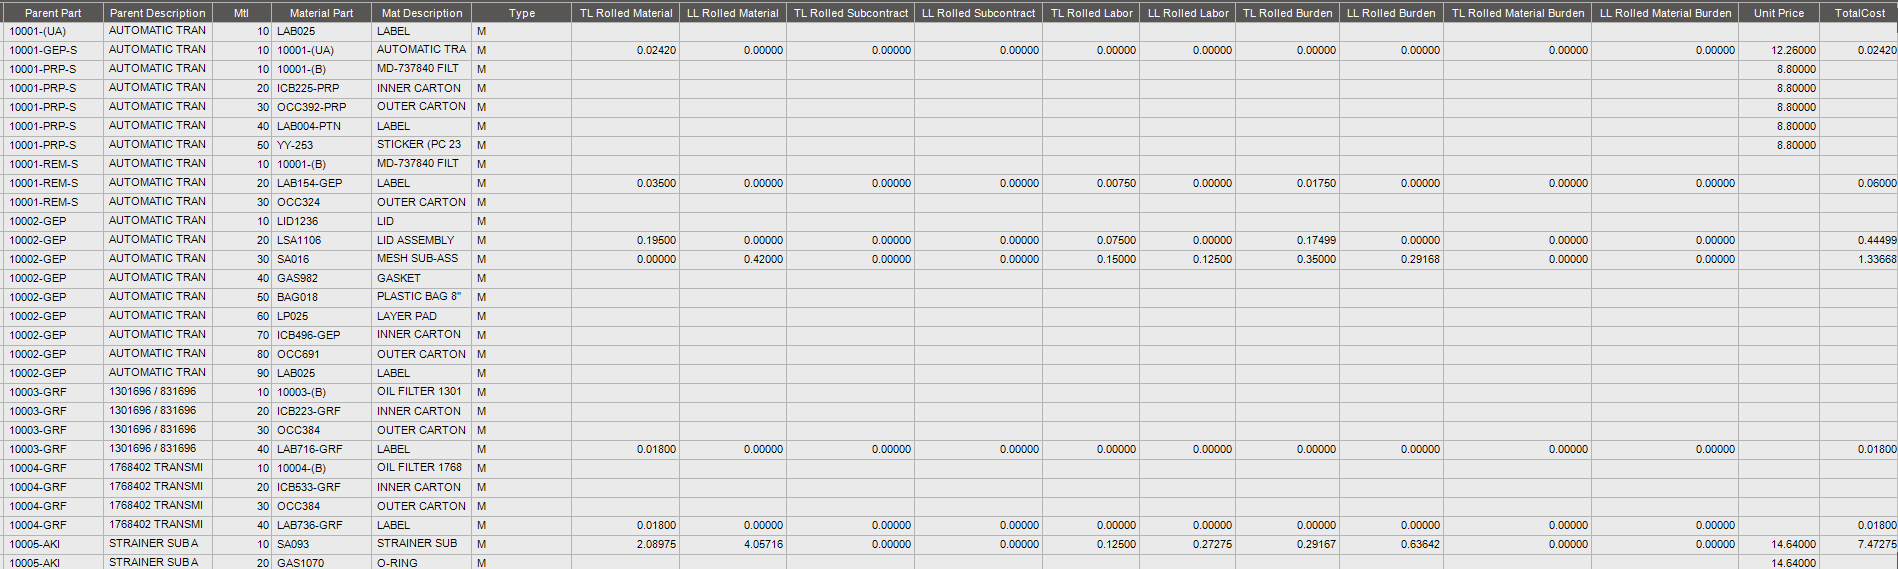Image resolution: width=1898 pixels, height=569 pixels.
Task: Select the TL Rolled Material column header
Action: [x=626, y=13]
